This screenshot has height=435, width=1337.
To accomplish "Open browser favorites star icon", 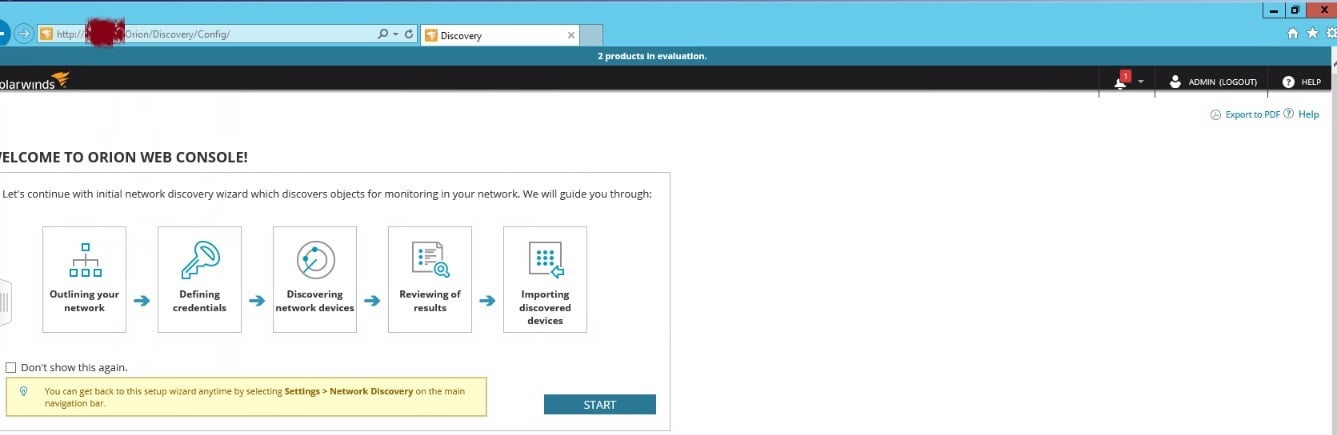I will click(x=1312, y=34).
